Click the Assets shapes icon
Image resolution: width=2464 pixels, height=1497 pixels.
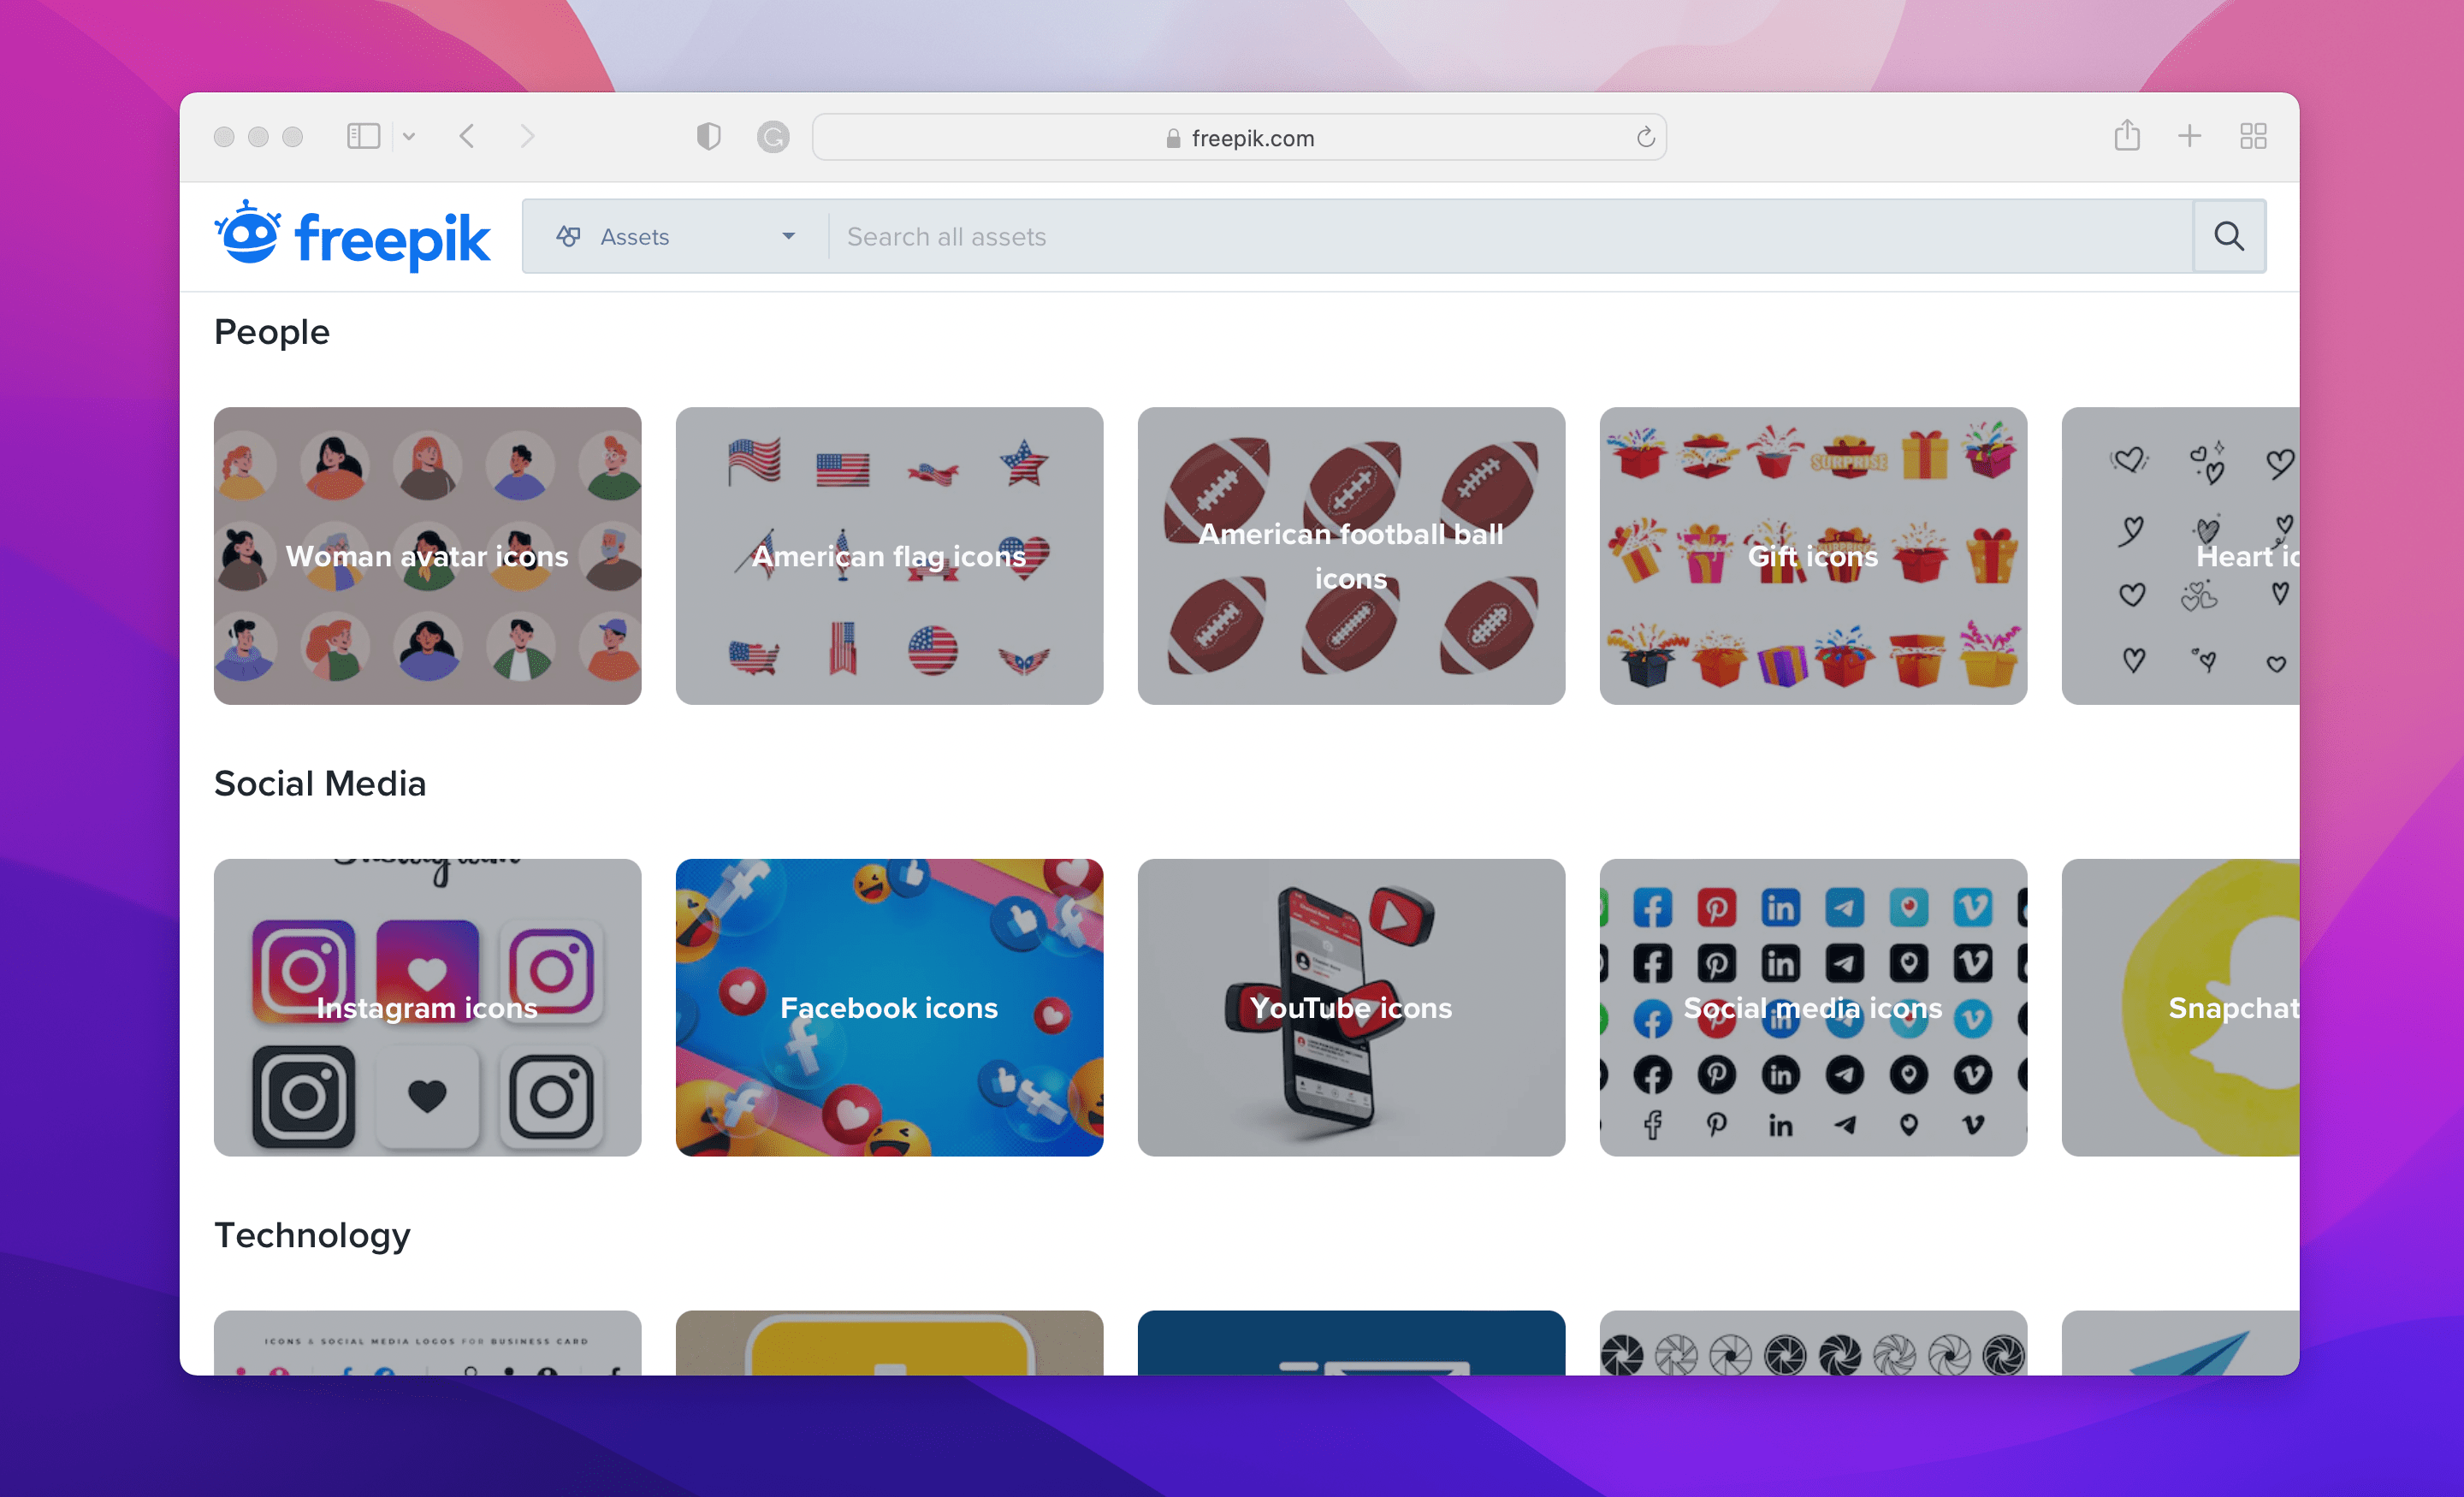[x=569, y=236]
